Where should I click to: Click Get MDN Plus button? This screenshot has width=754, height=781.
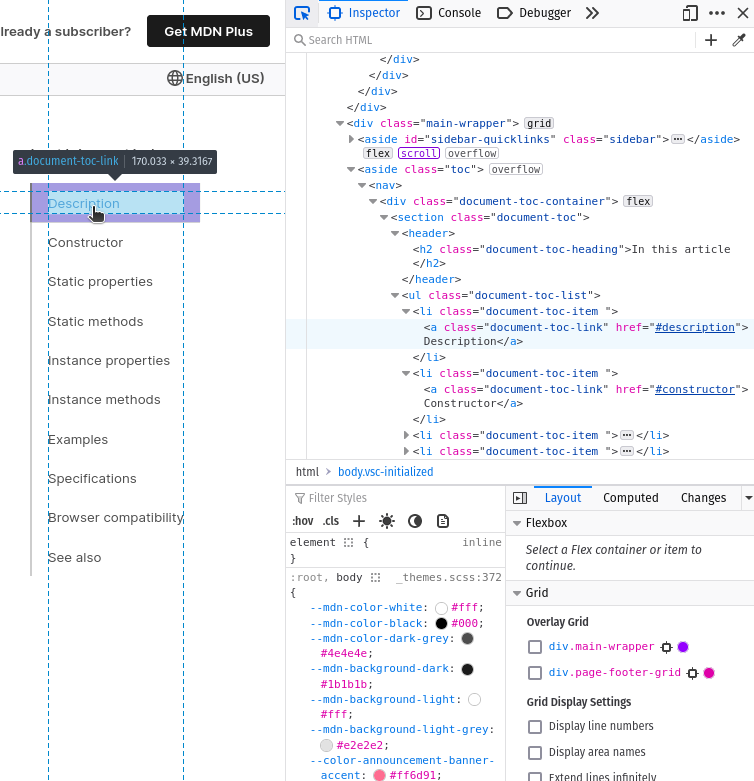(x=209, y=31)
